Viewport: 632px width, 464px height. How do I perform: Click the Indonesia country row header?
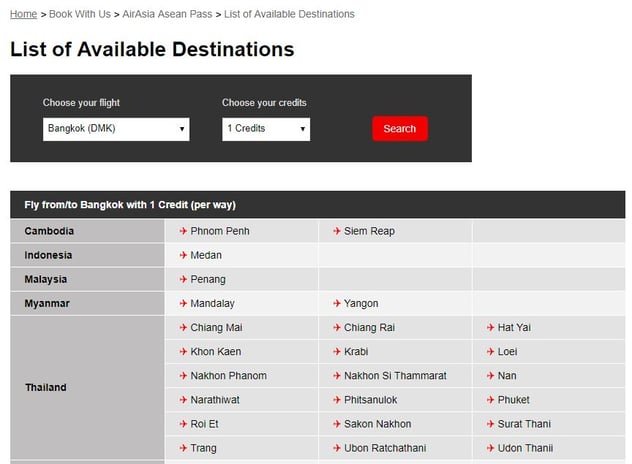click(87, 255)
